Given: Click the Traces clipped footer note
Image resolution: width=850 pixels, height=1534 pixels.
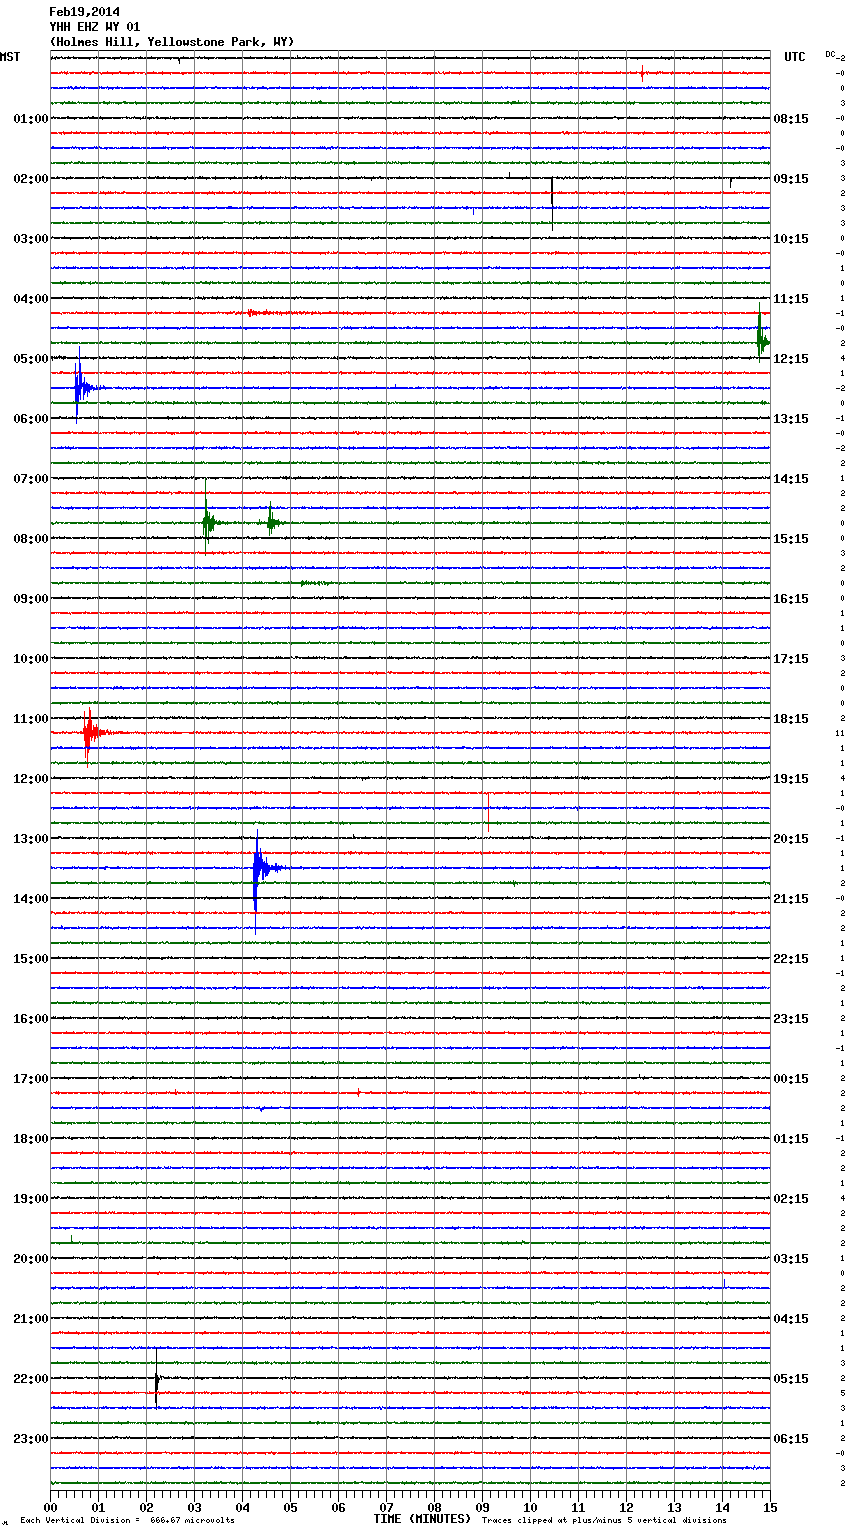Looking at the screenshot, I should [604, 1520].
